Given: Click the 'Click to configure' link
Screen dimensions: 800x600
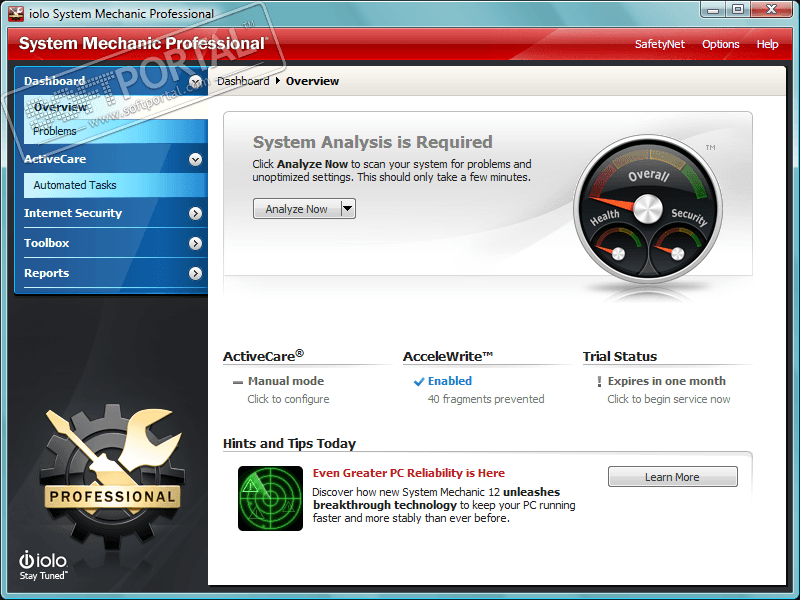Looking at the screenshot, I should [x=288, y=399].
